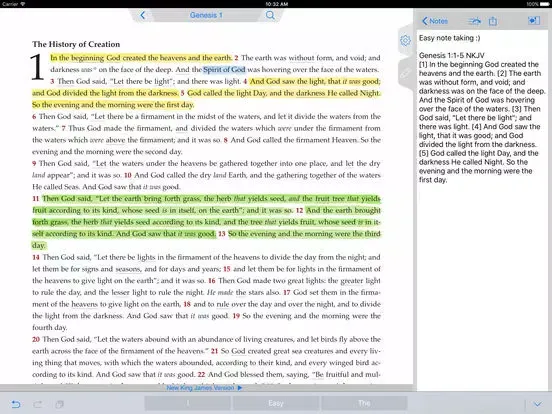Tap red verse number 16
Image resolution: width=552 pixels, height=414 pixels.
pyautogui.click(x=212, y=281)
